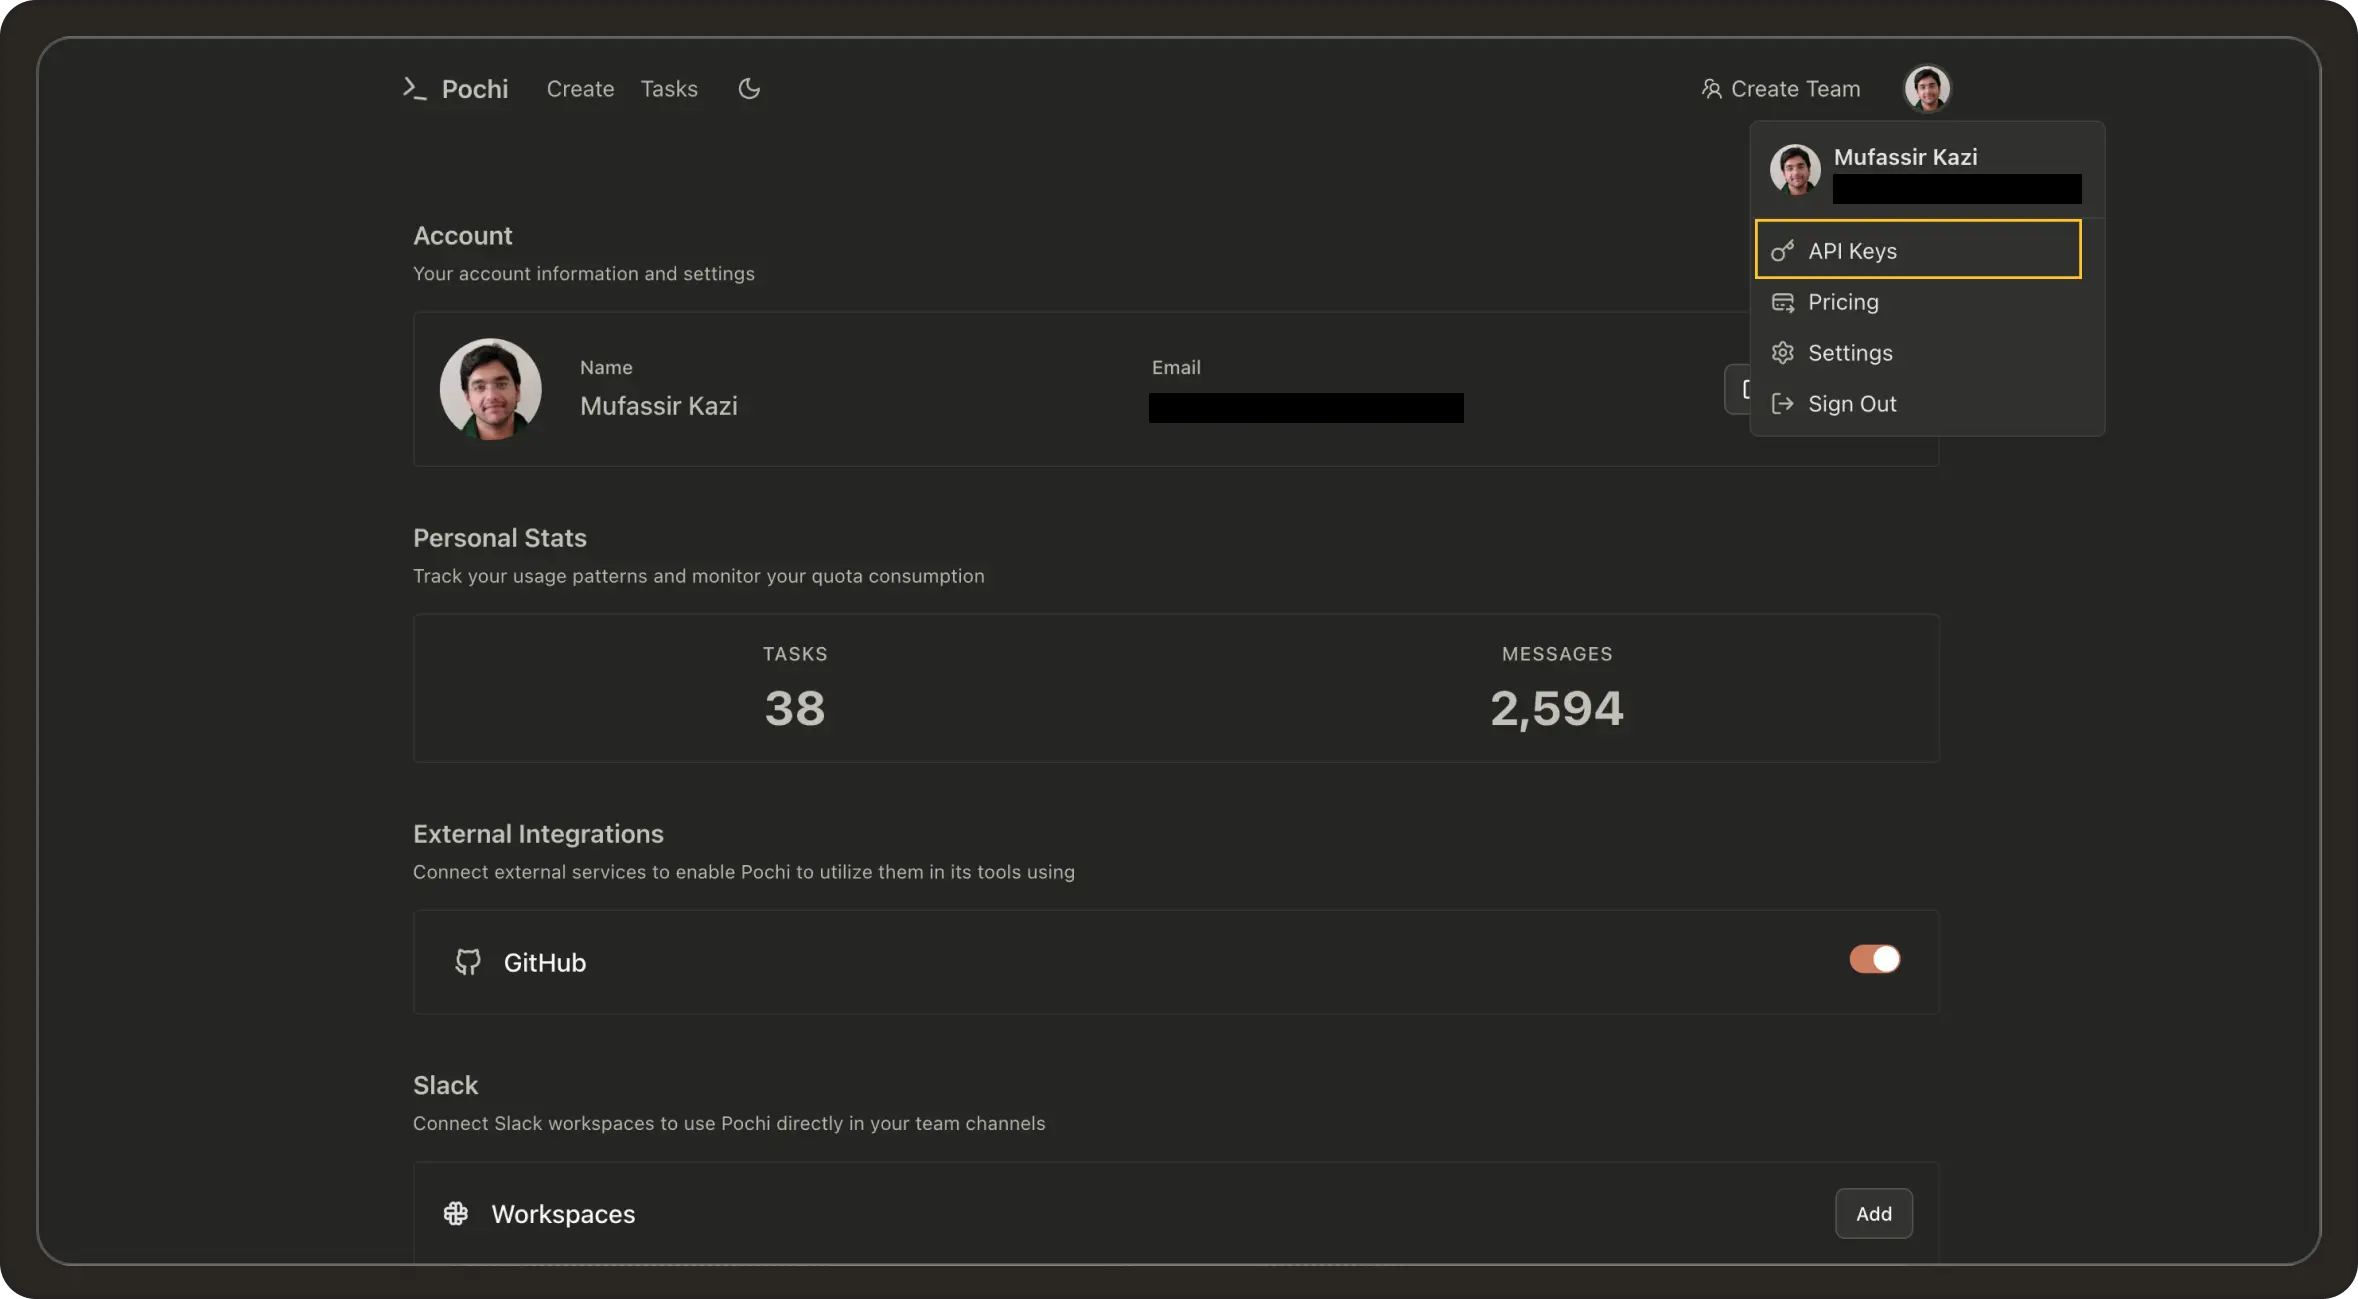Open the user avatar dropdown in header
The width and height of the screenshot is (2358, 1299).
[1926, 89]
